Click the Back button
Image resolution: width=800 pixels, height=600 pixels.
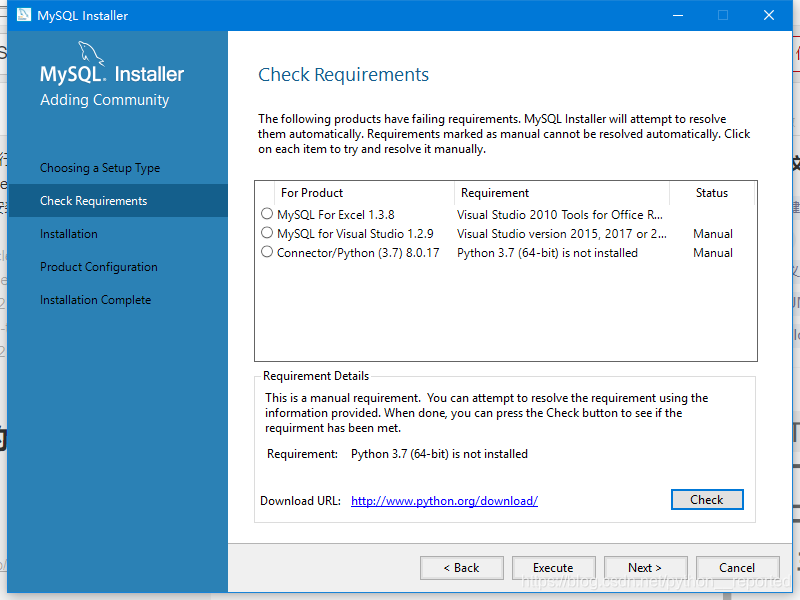pos(462,568)
